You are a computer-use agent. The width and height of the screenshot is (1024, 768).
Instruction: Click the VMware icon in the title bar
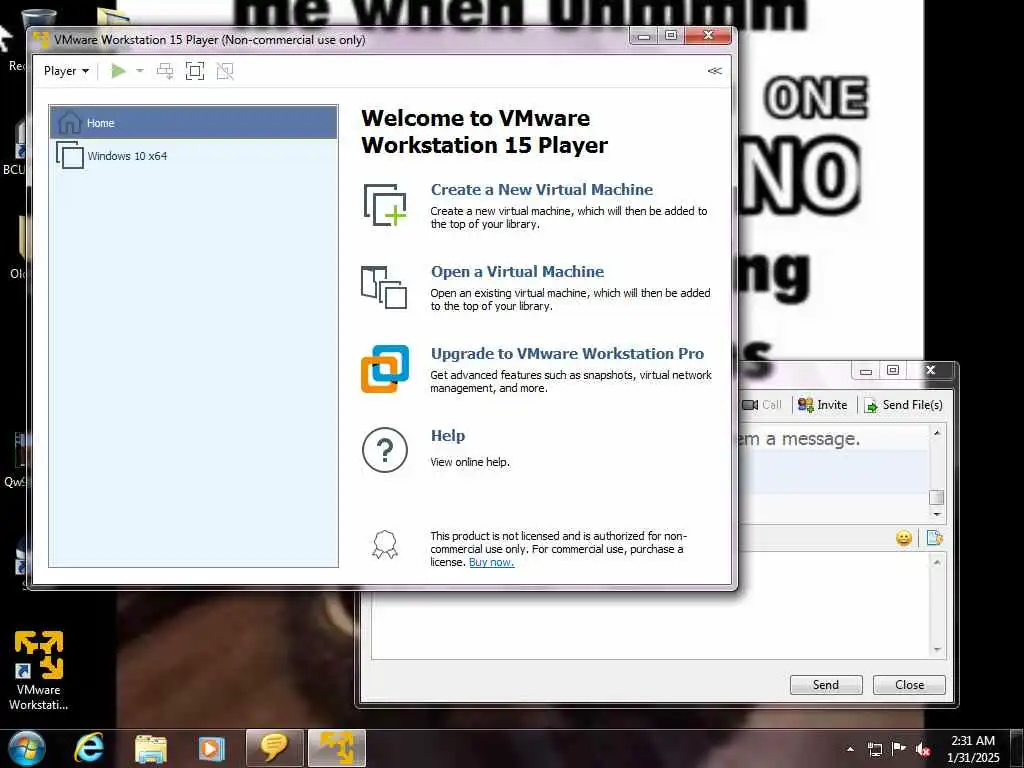pos(41,39)
